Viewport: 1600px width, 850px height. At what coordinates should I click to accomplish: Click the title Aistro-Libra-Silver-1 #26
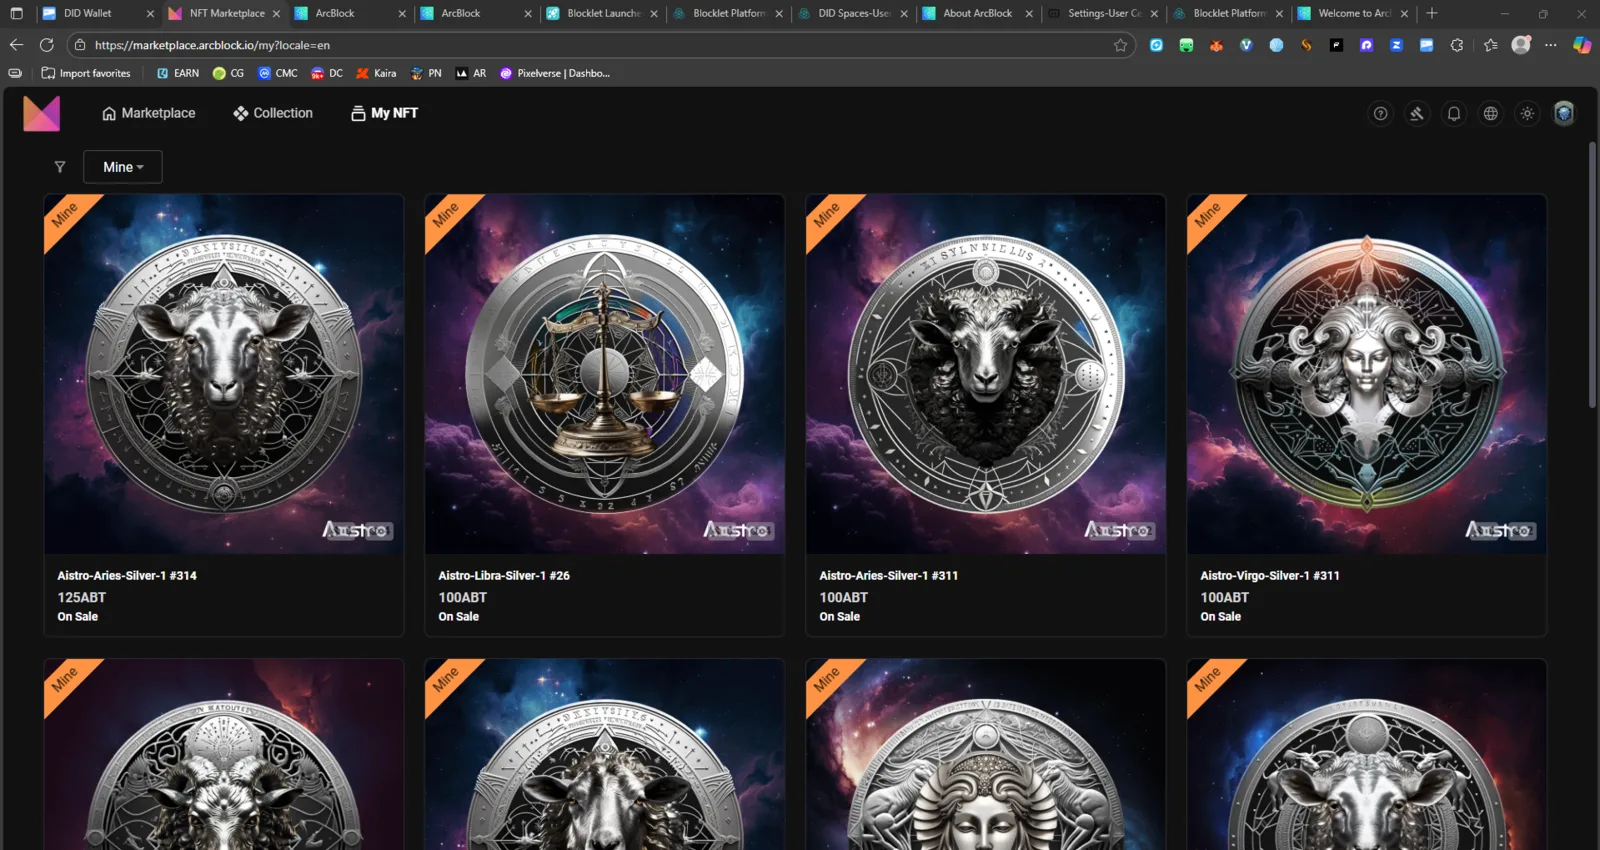504,576
